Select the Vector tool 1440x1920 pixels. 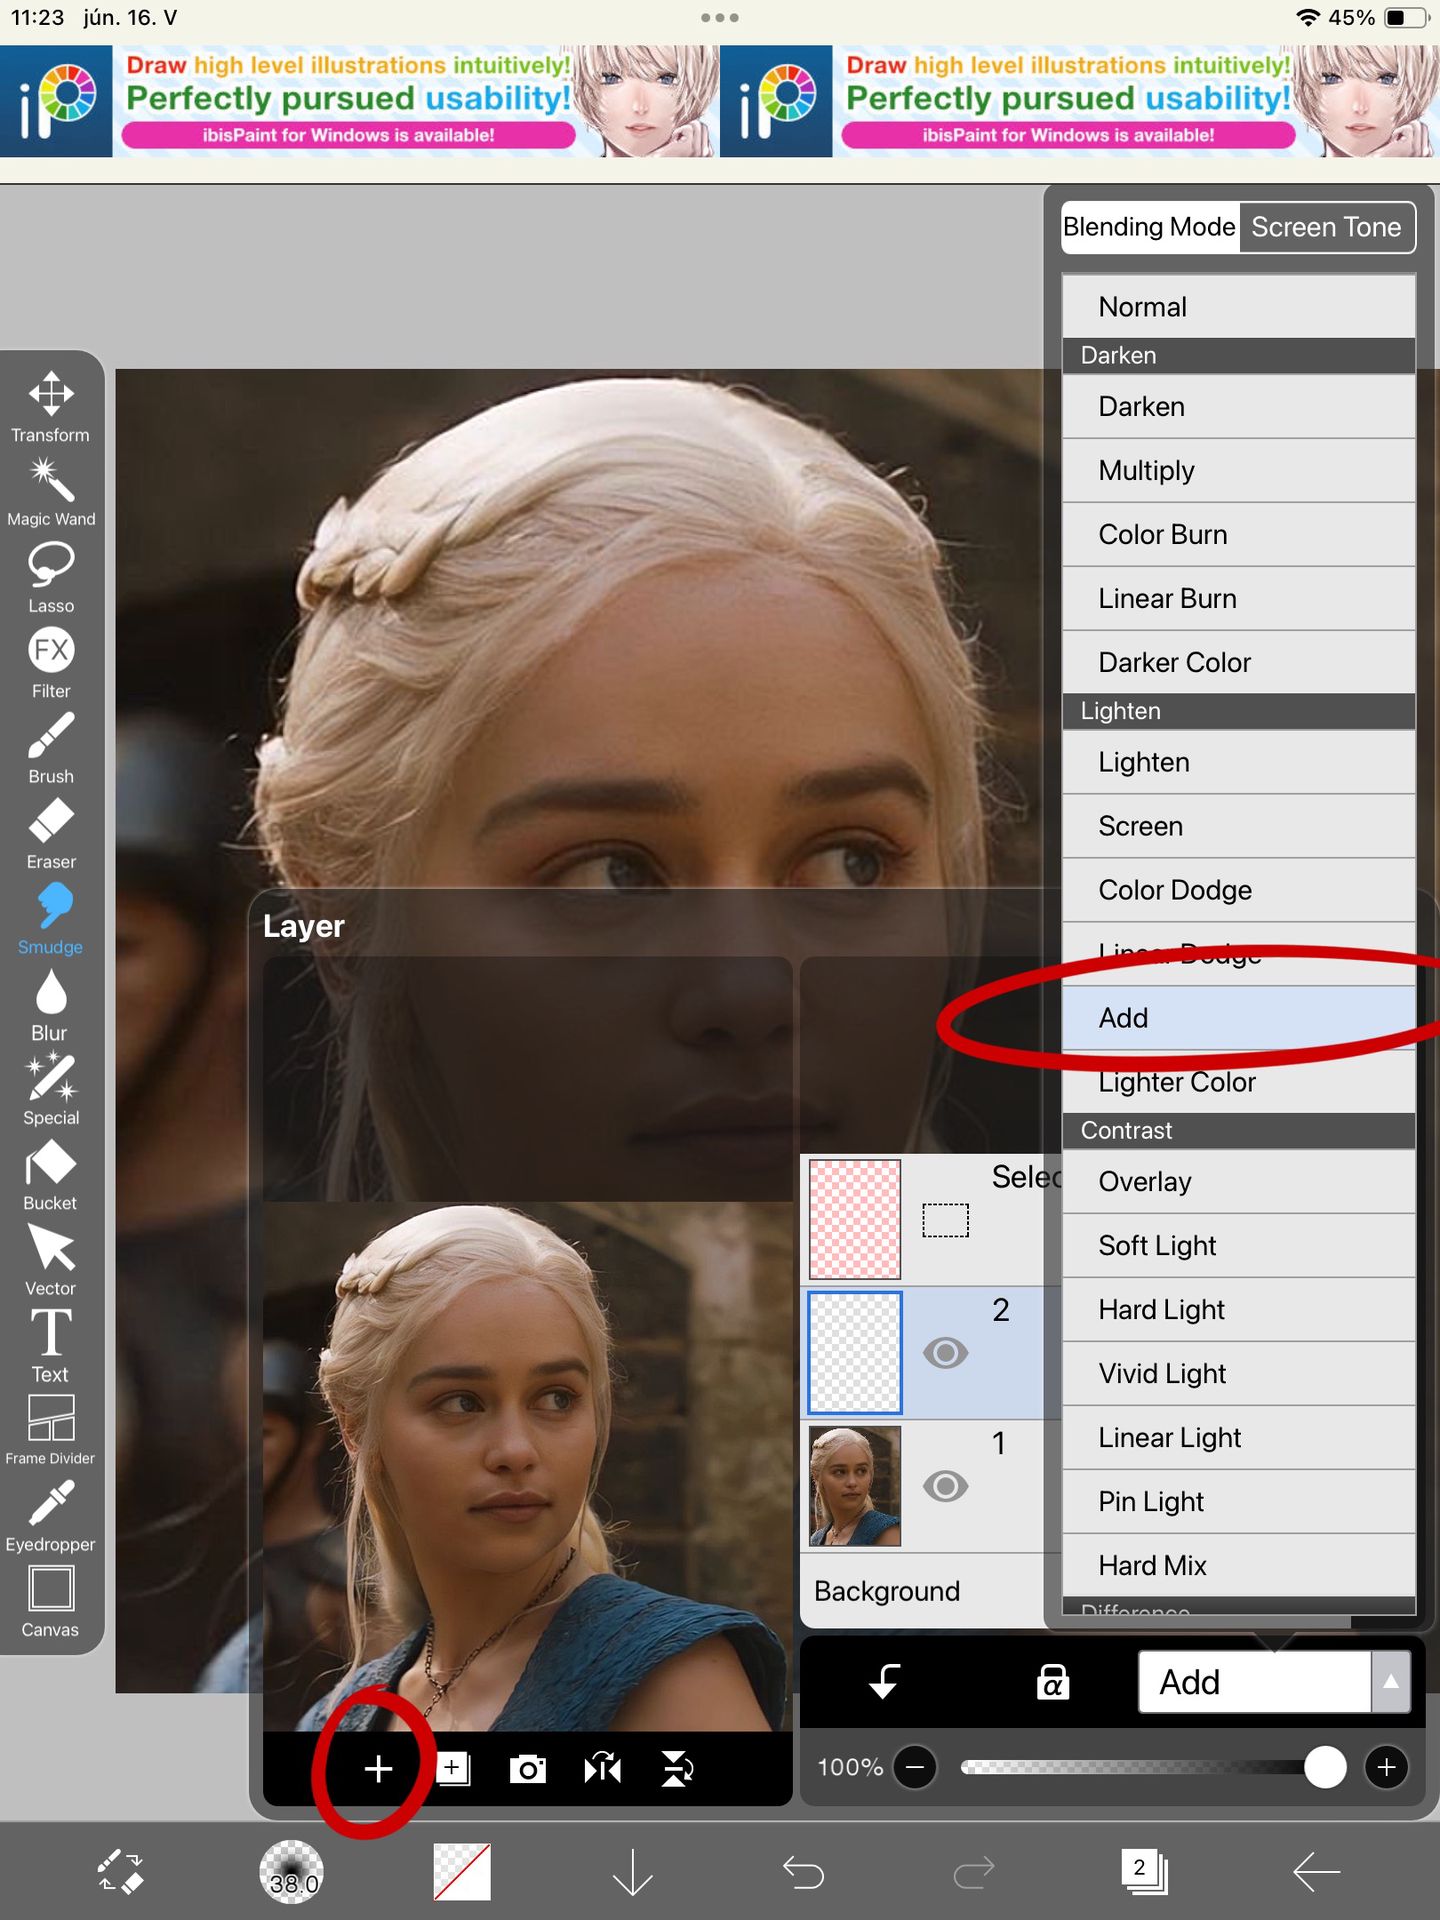click(x=51, y=1260)
